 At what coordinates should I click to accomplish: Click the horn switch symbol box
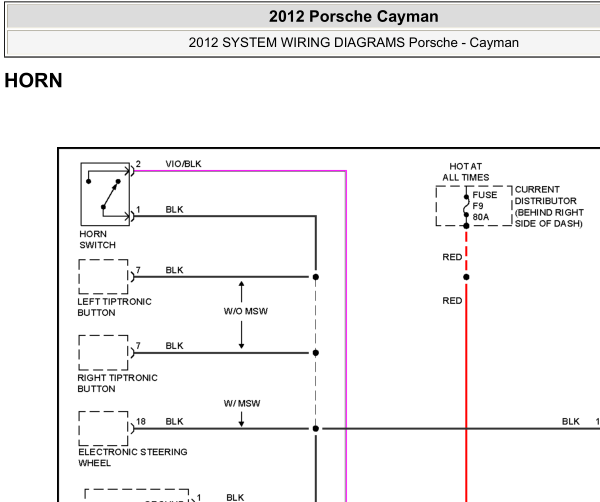tap(105, 194)
